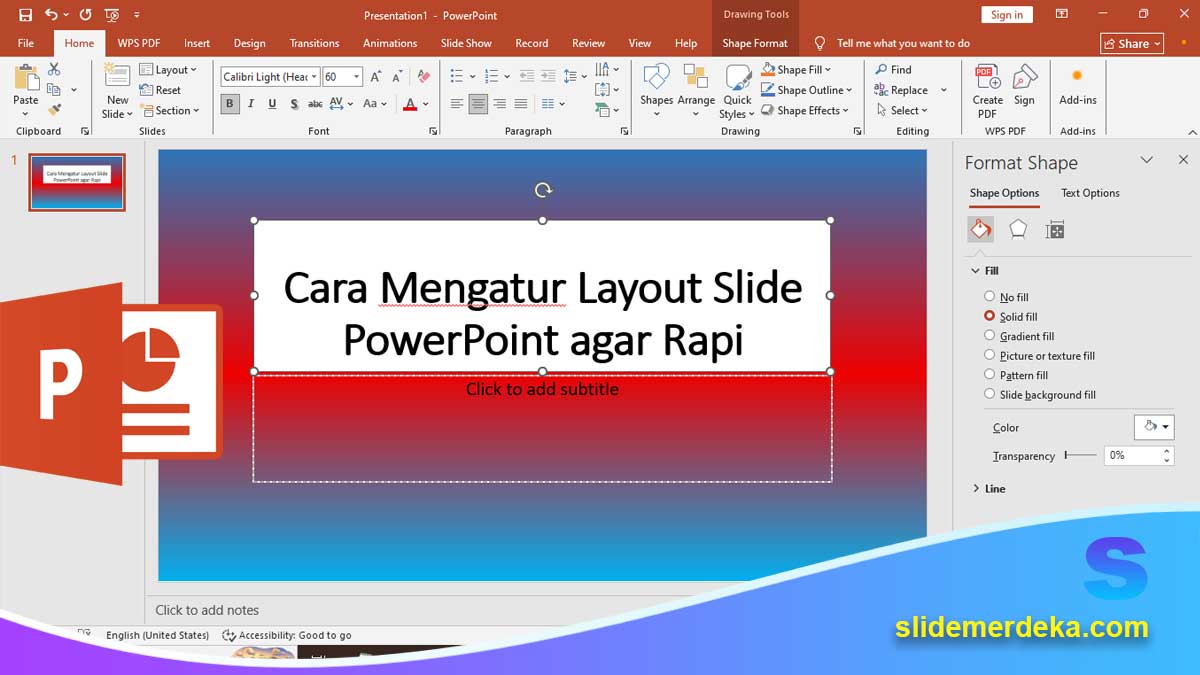Select Slide background fill
Viewport: 1200px width, 675px height.
tap(1040, 394)
